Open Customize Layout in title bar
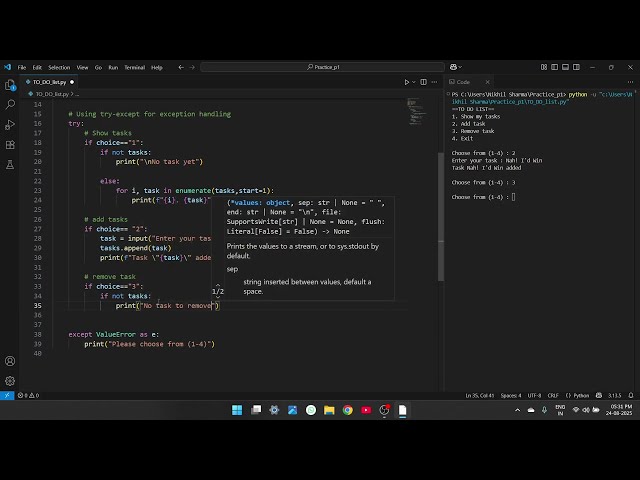 pos(544,67)
